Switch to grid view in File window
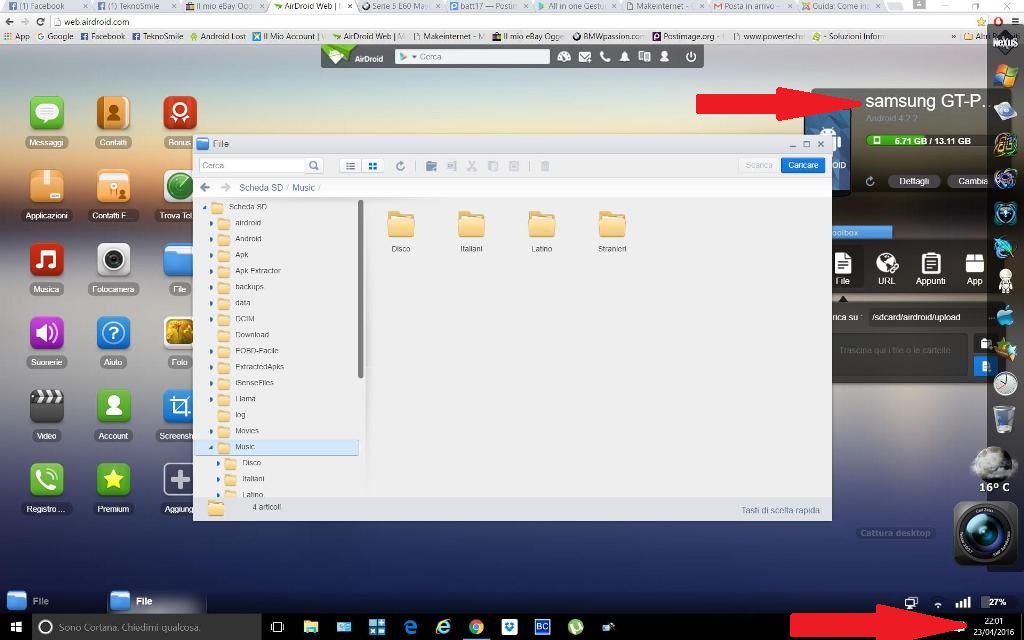Viewport: 1024px width, 640px height. pos(372,166)
